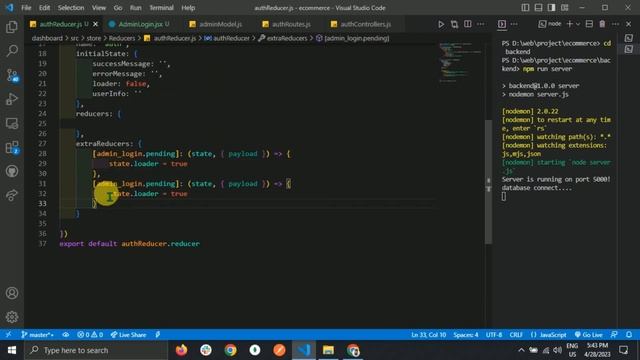This screenshot has width=640, height=360.
Task: Click the master branch in status bar
Action: (x=38, y=335)
